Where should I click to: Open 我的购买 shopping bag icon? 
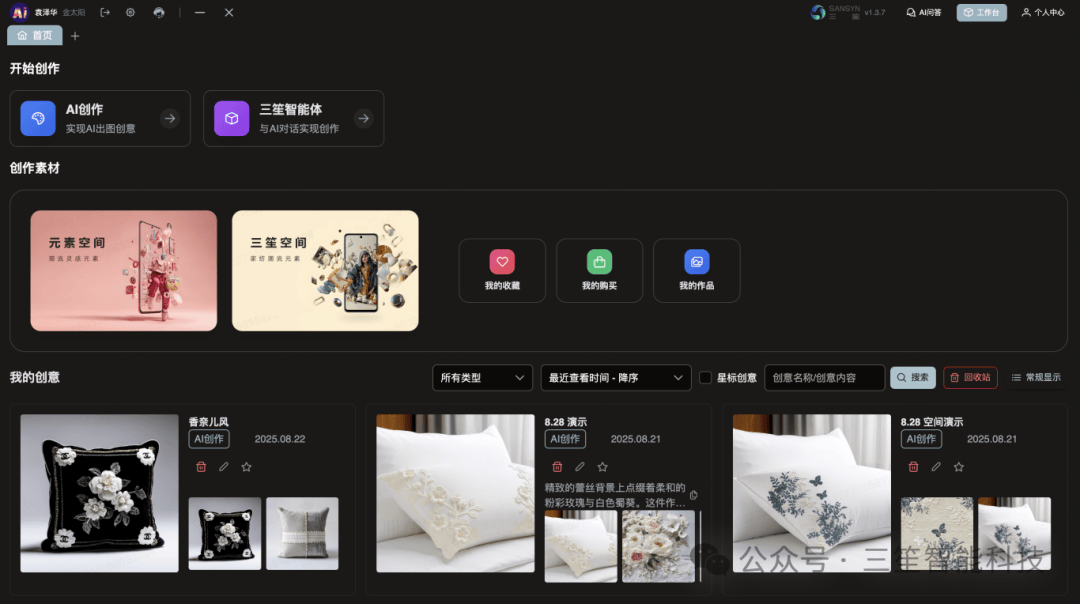599,262
